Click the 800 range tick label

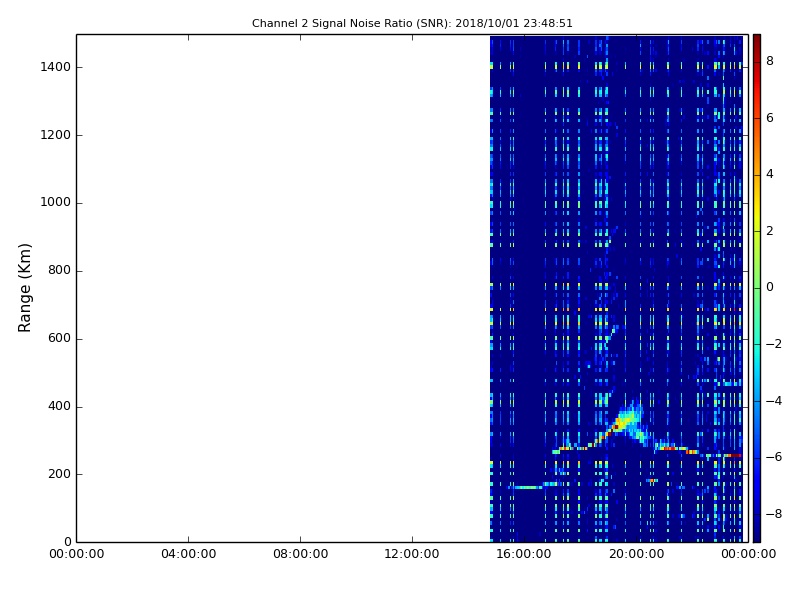click(x=59, y=270)
